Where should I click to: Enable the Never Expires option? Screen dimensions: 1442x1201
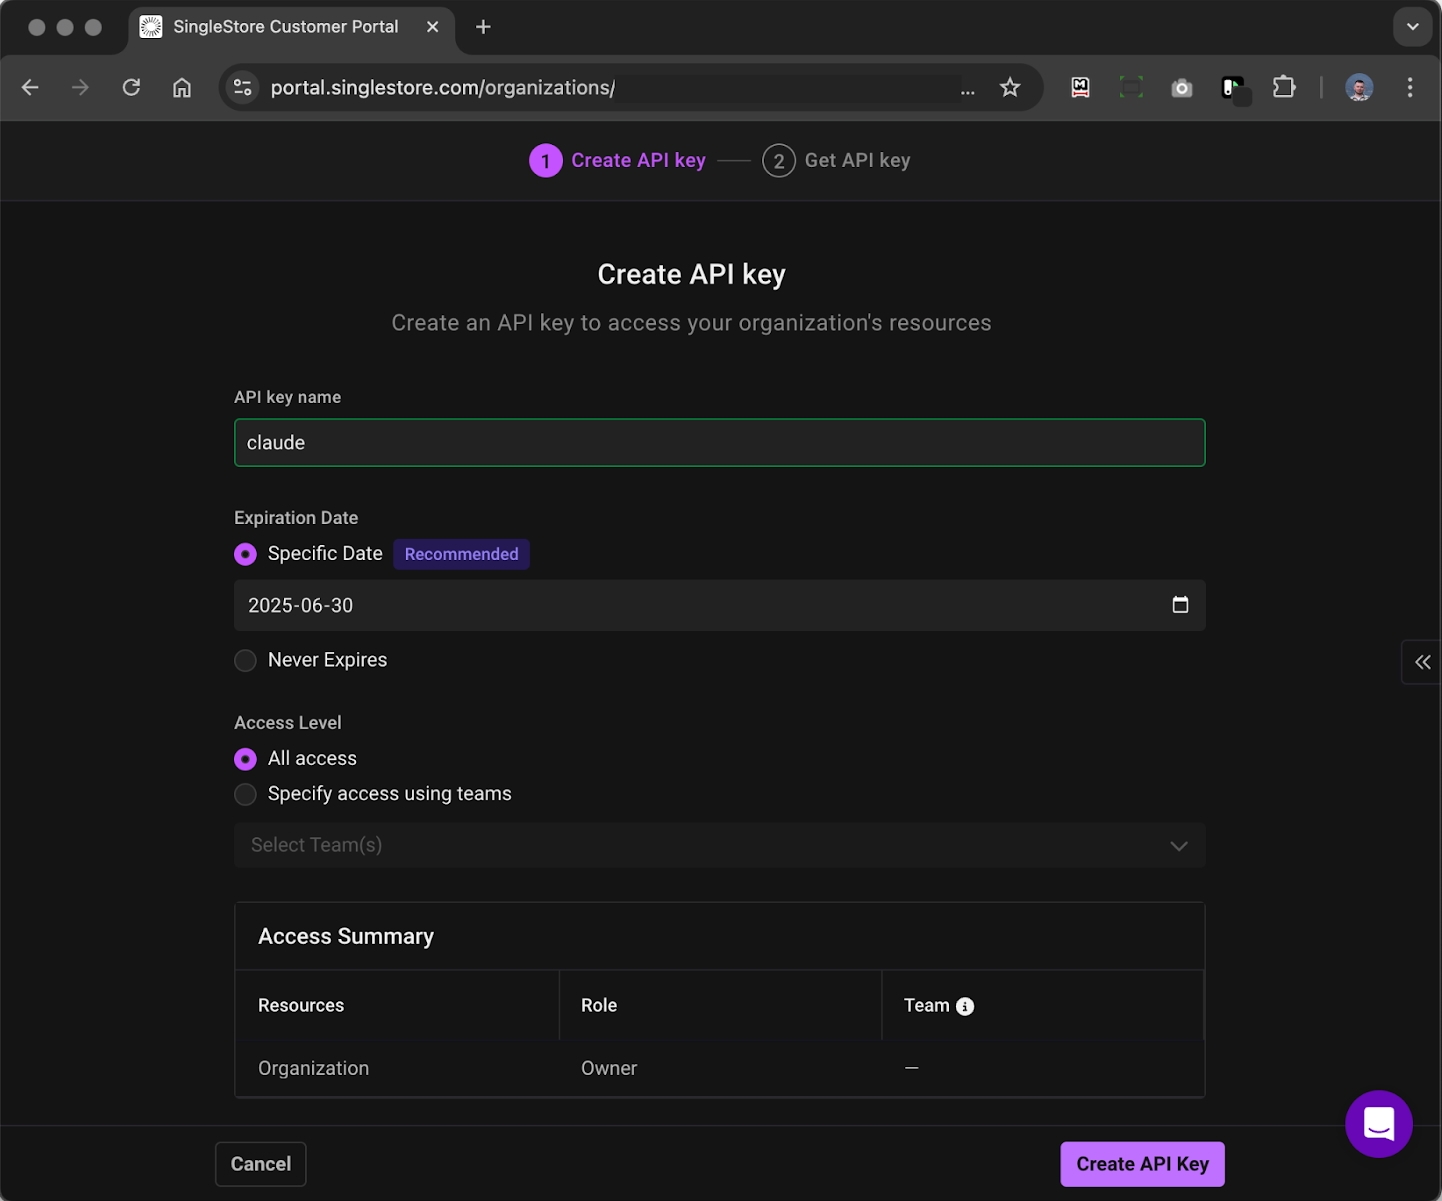(x=245, y=660)
